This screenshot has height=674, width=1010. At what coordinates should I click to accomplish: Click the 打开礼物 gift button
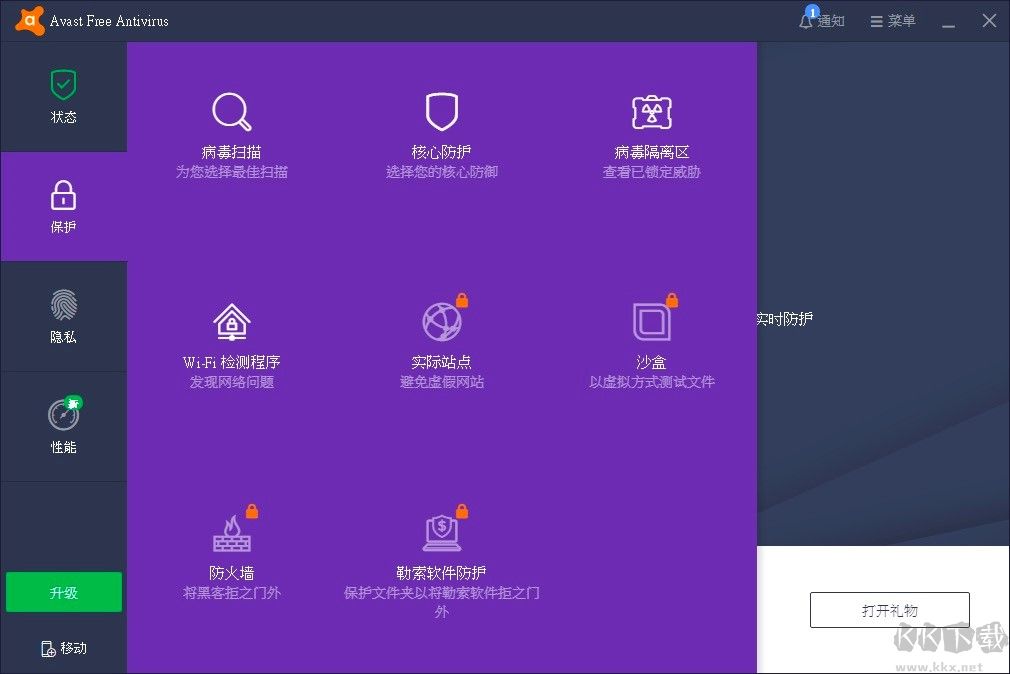pos(889,609)
